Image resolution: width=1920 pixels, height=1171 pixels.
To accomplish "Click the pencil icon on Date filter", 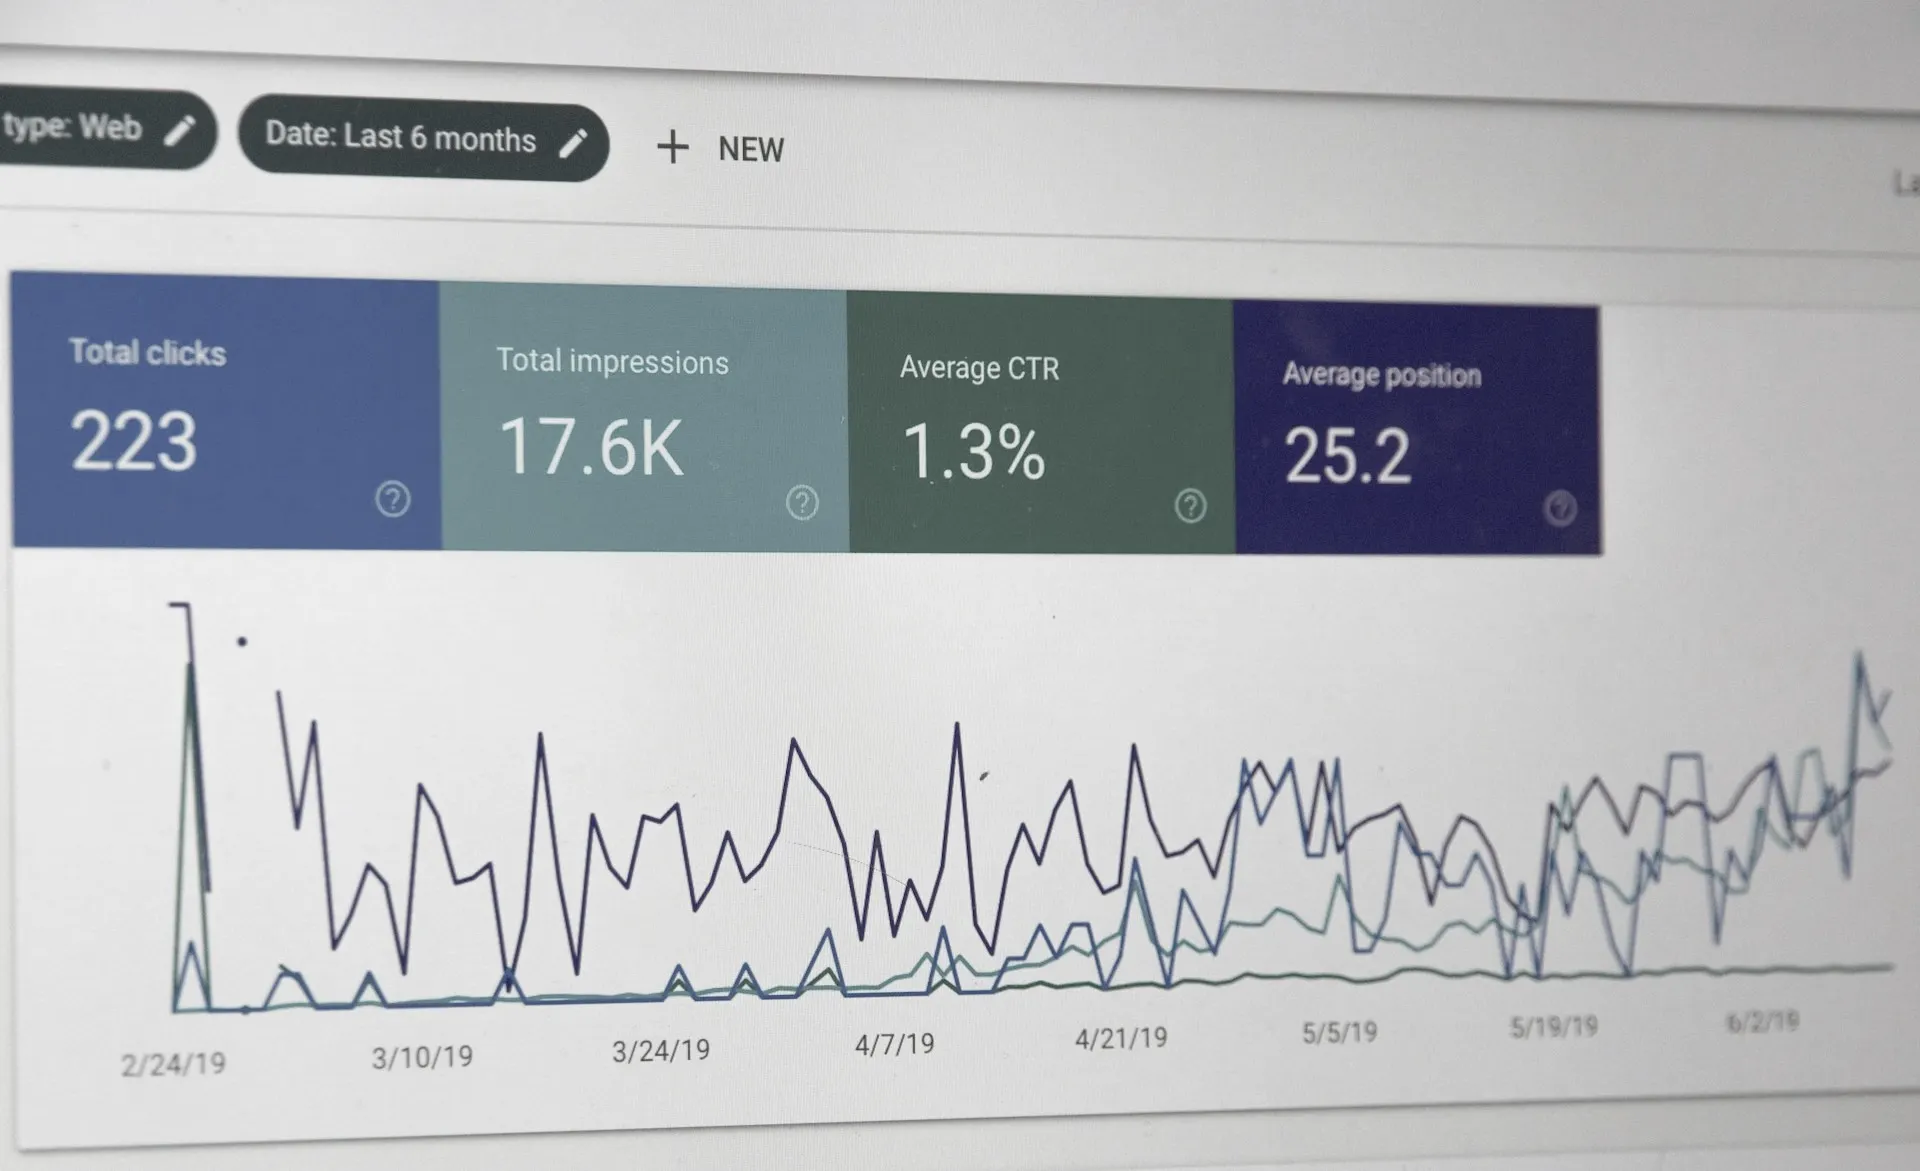I will pyautogui.click(x=572, y=144).
